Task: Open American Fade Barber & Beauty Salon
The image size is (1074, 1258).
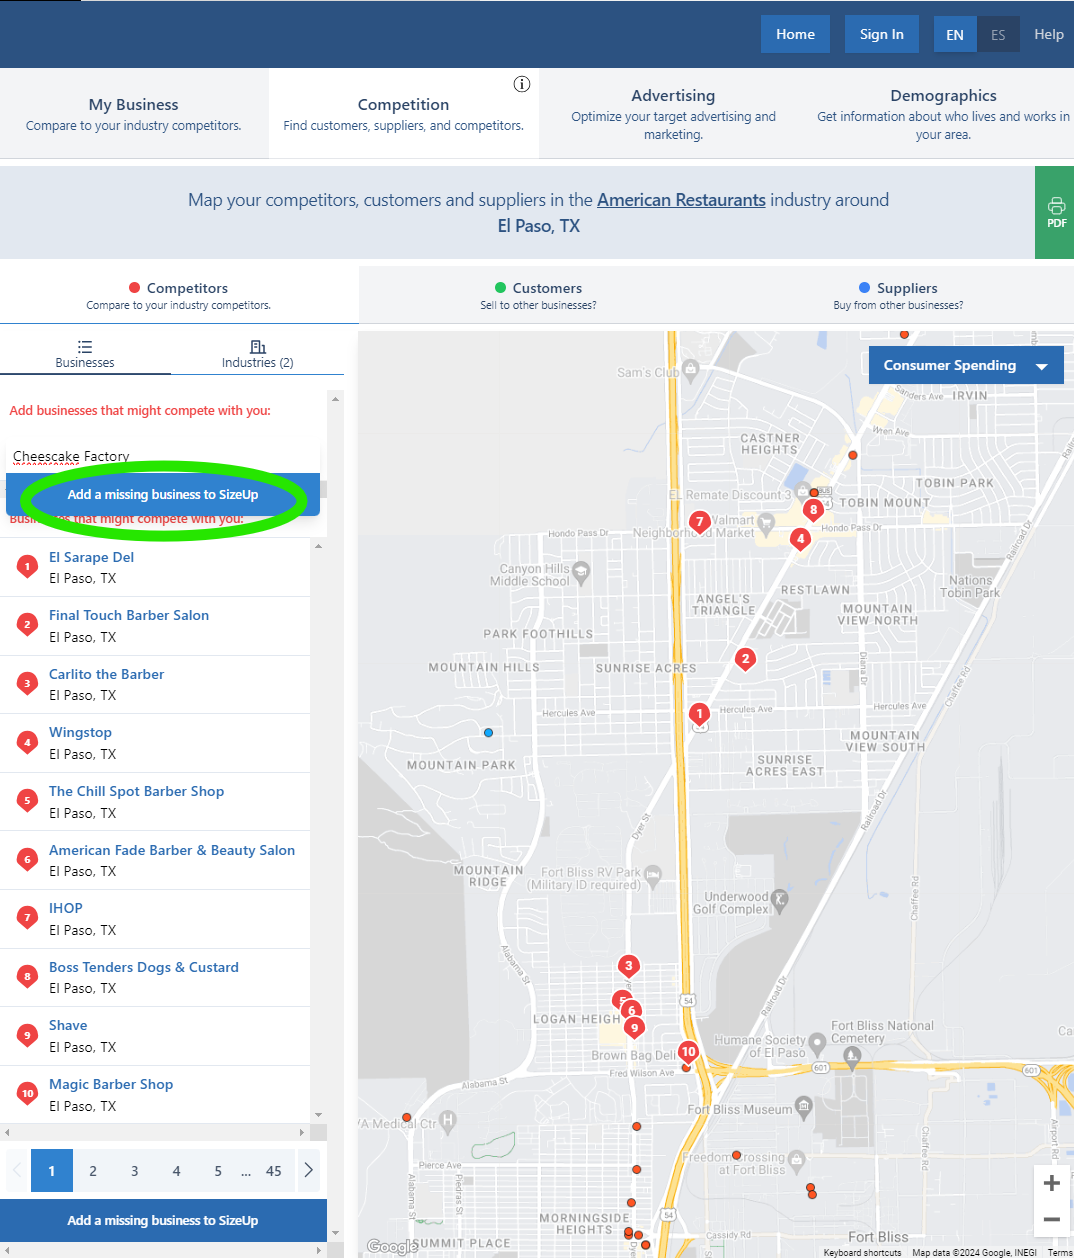Action: coord(172,850)
